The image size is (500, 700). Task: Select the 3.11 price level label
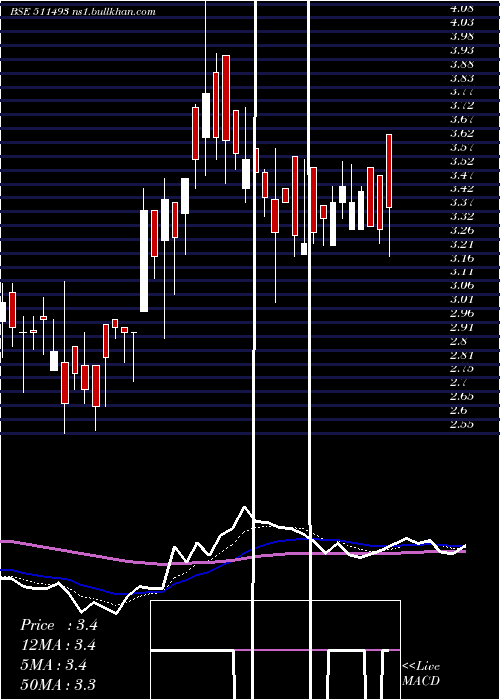(x=462, y=271)
